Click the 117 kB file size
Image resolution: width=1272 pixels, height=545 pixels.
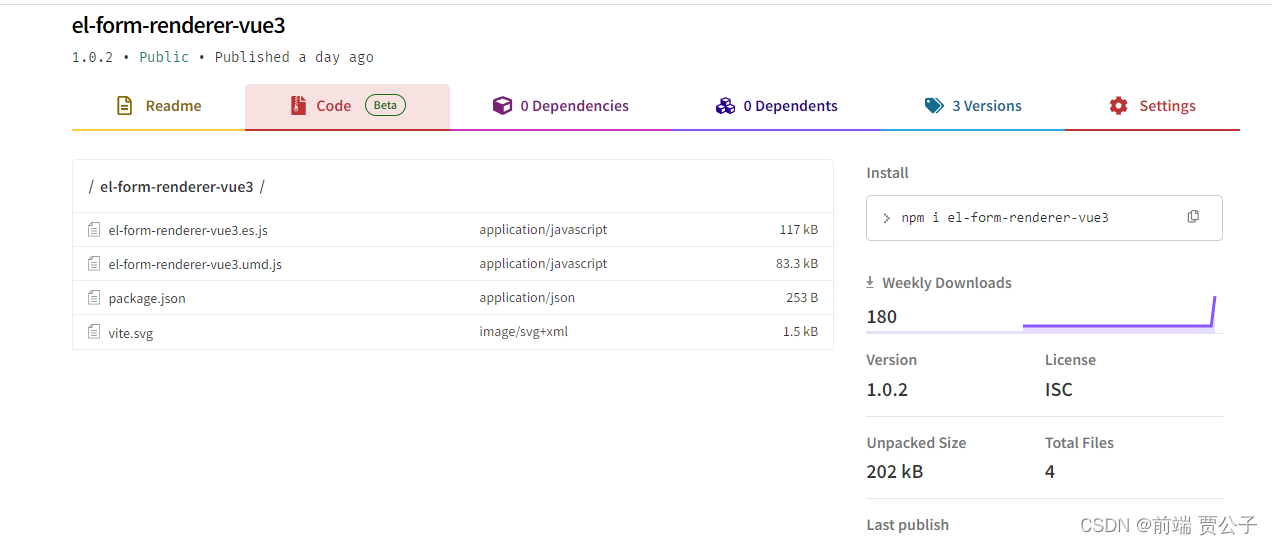pyautogui.click(x=799, y=230)
